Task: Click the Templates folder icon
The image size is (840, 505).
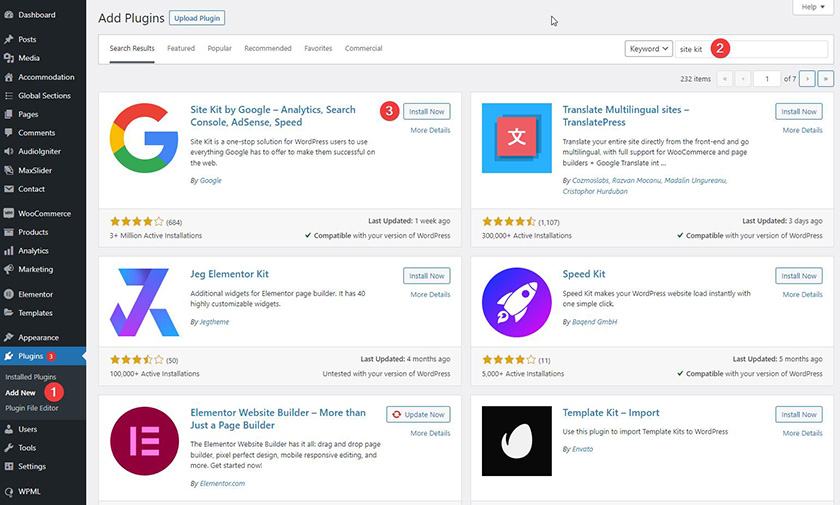Action: (x=9, y=313)
